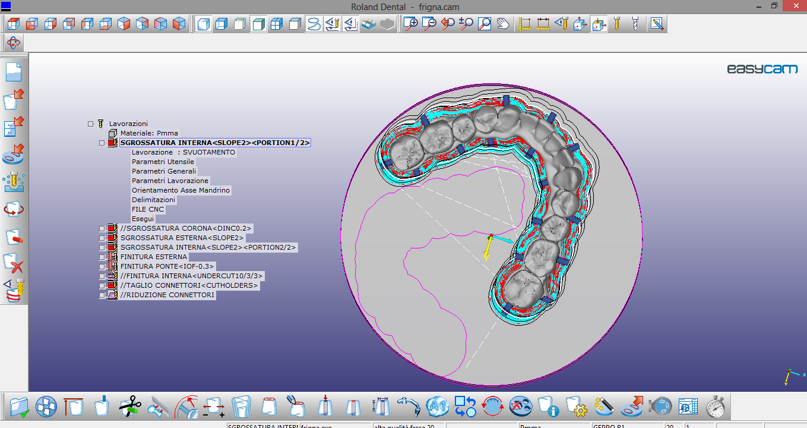Toggle checkbox next to //SGROSSATURA CORONA<DINC0.2>
The image size is (807, 428).
coord(102,229)
